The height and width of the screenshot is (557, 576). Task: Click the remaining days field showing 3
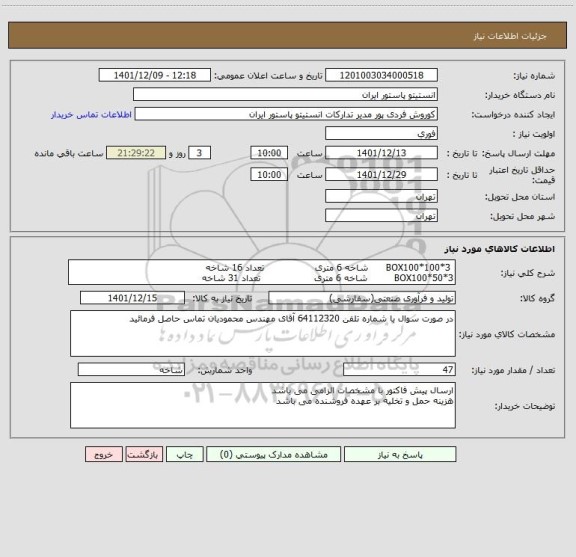click(x=199, y=153)
